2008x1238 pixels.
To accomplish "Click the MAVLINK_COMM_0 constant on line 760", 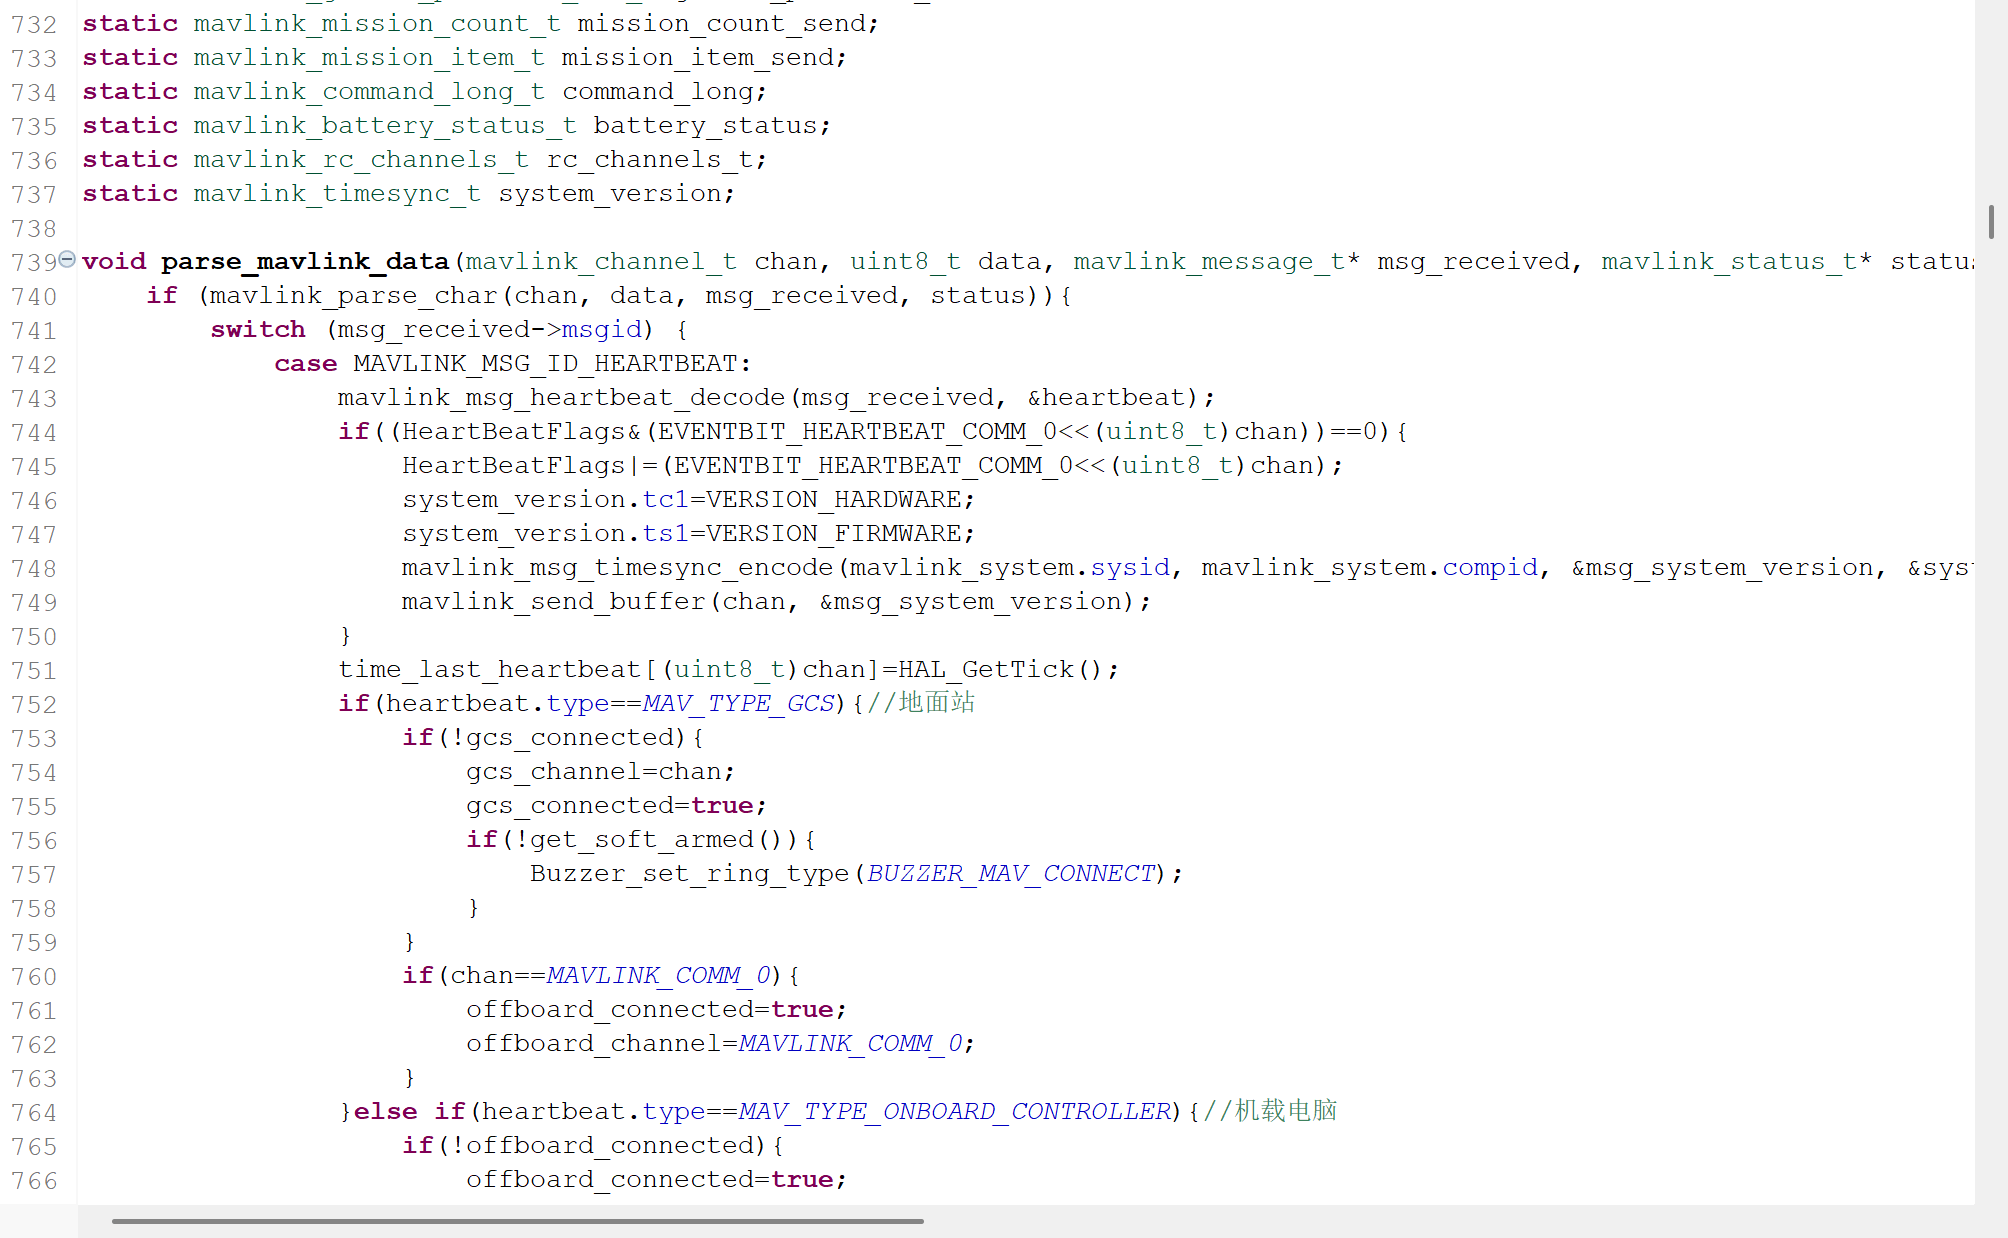I will pos(657,976).
